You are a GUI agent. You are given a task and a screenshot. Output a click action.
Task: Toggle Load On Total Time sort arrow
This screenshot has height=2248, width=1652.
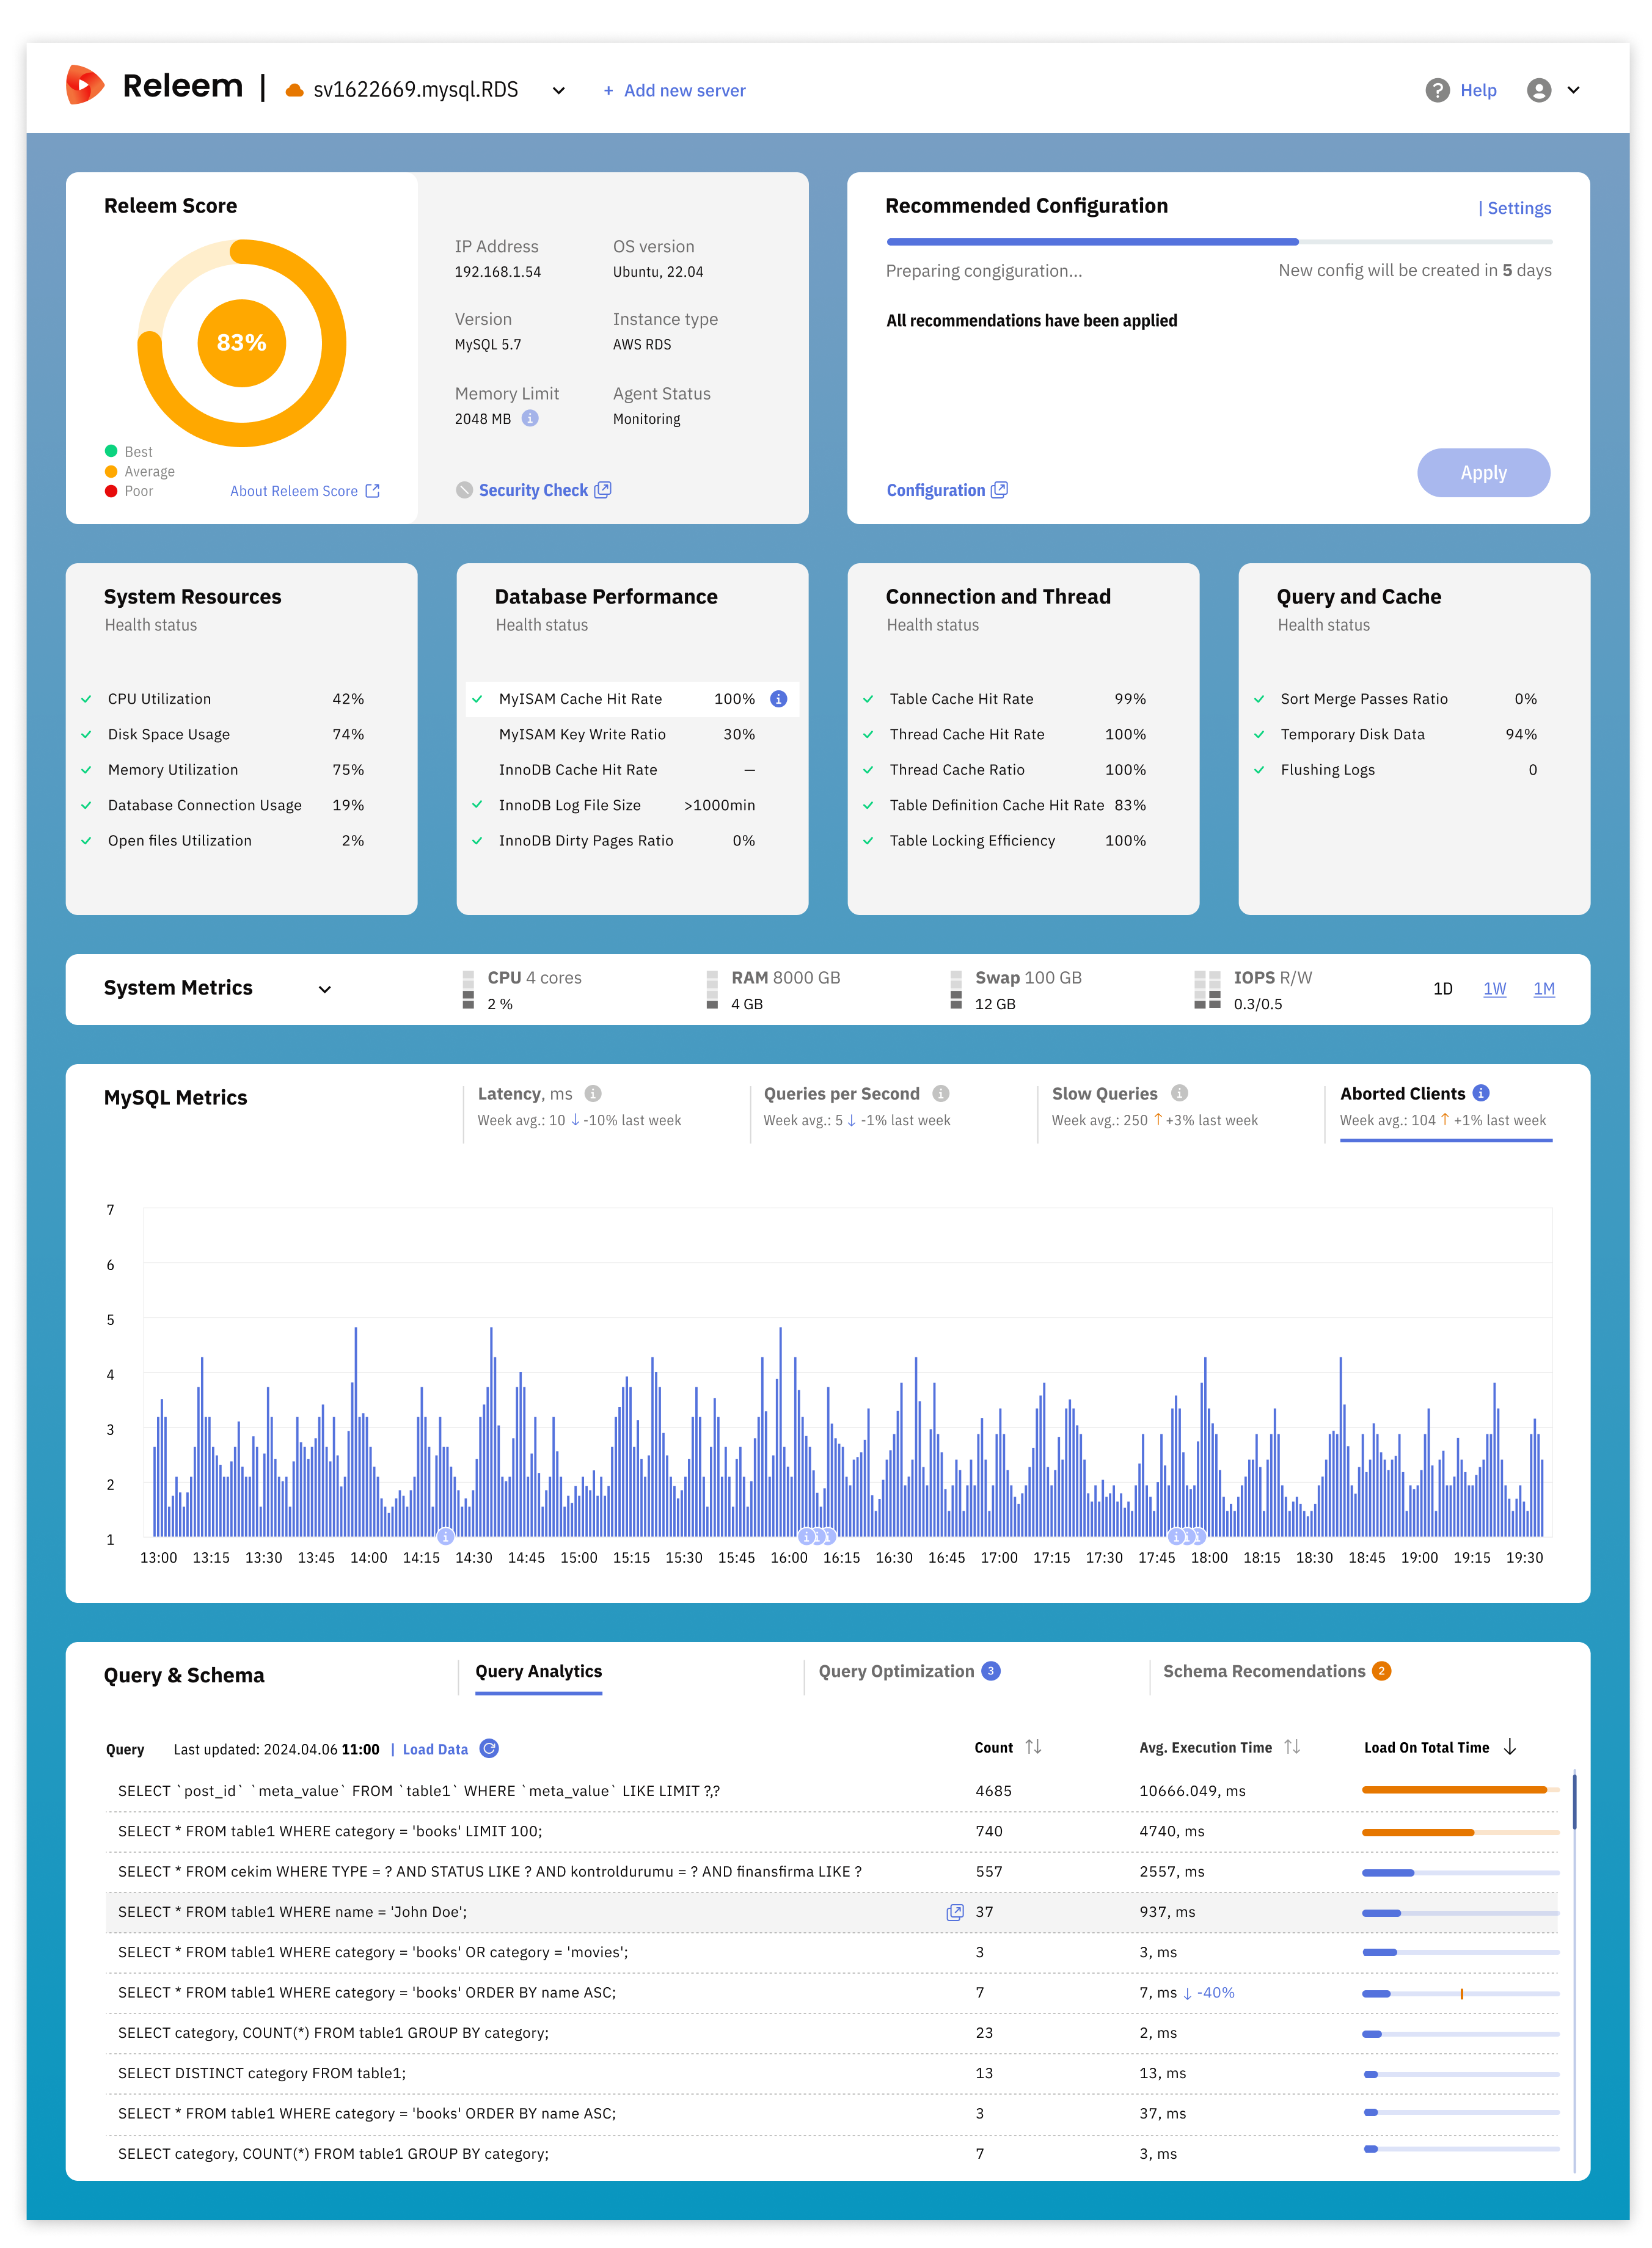1510,1747
